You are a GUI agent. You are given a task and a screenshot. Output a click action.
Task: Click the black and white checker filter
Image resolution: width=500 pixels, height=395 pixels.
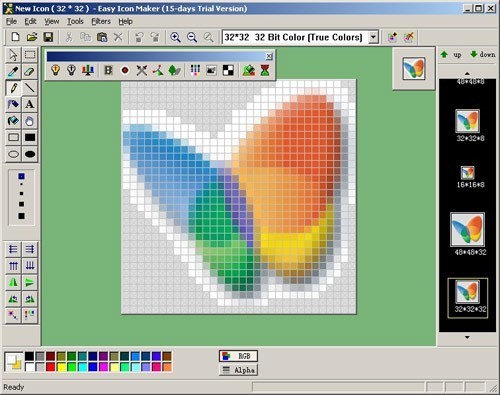point(228,70)
